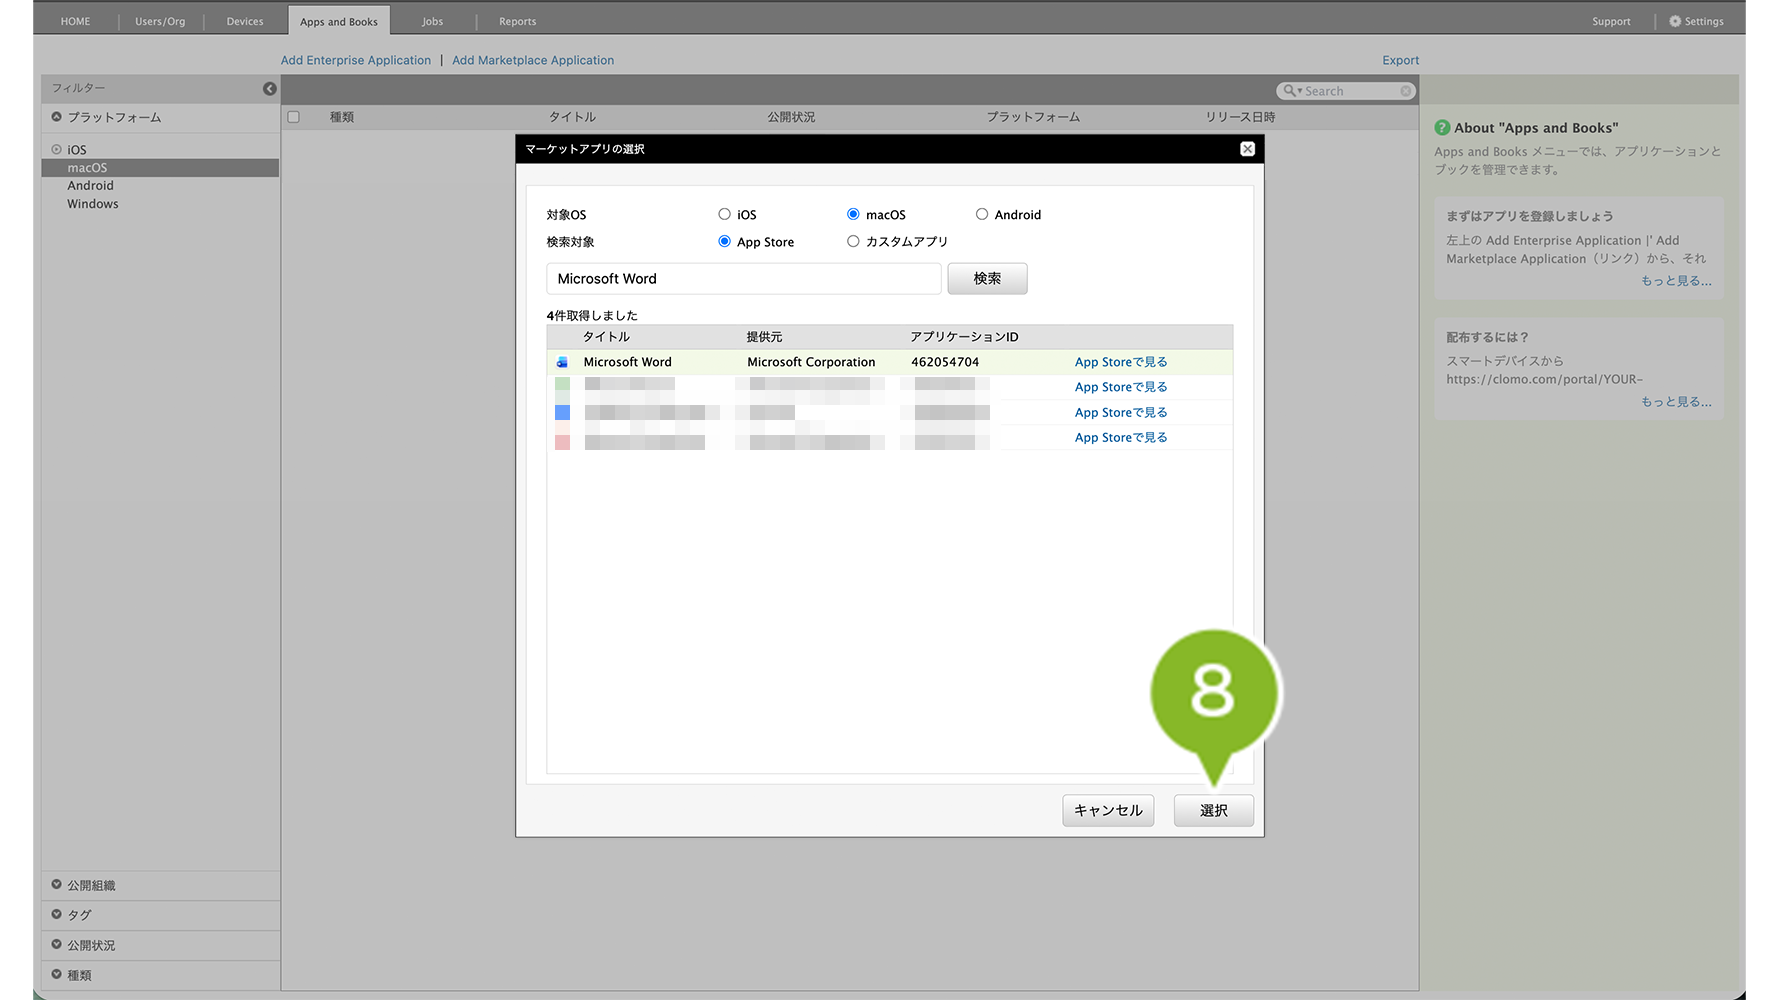Screen dimensions: 1778x1000
Task: Open the Apps and Books tab
Action: coord(339,21)
